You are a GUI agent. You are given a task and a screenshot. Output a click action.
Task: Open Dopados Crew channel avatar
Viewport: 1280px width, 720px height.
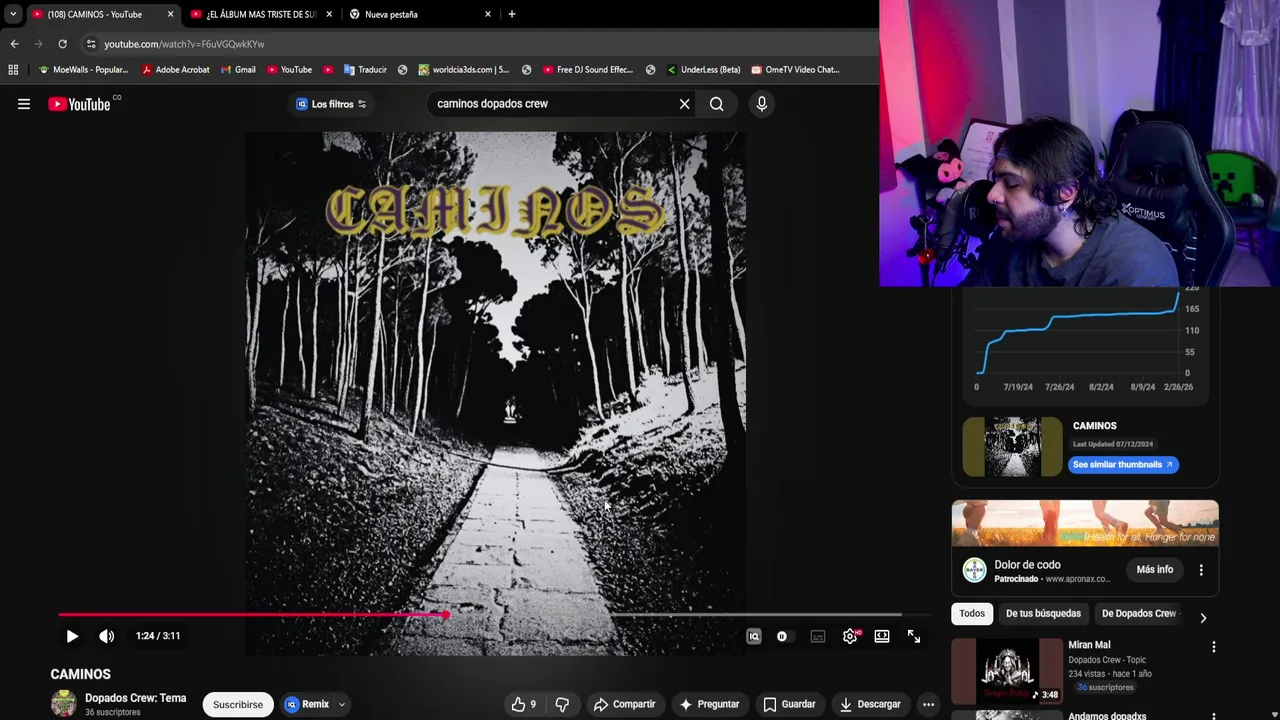64,704
